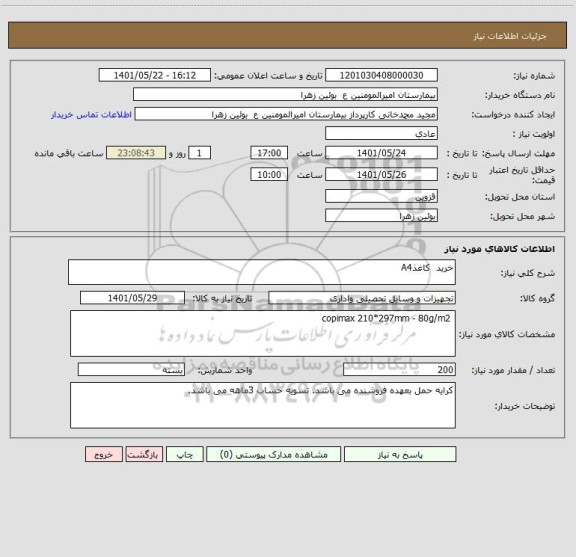
Task: Click request creator name field
Action: coord(286,114)
